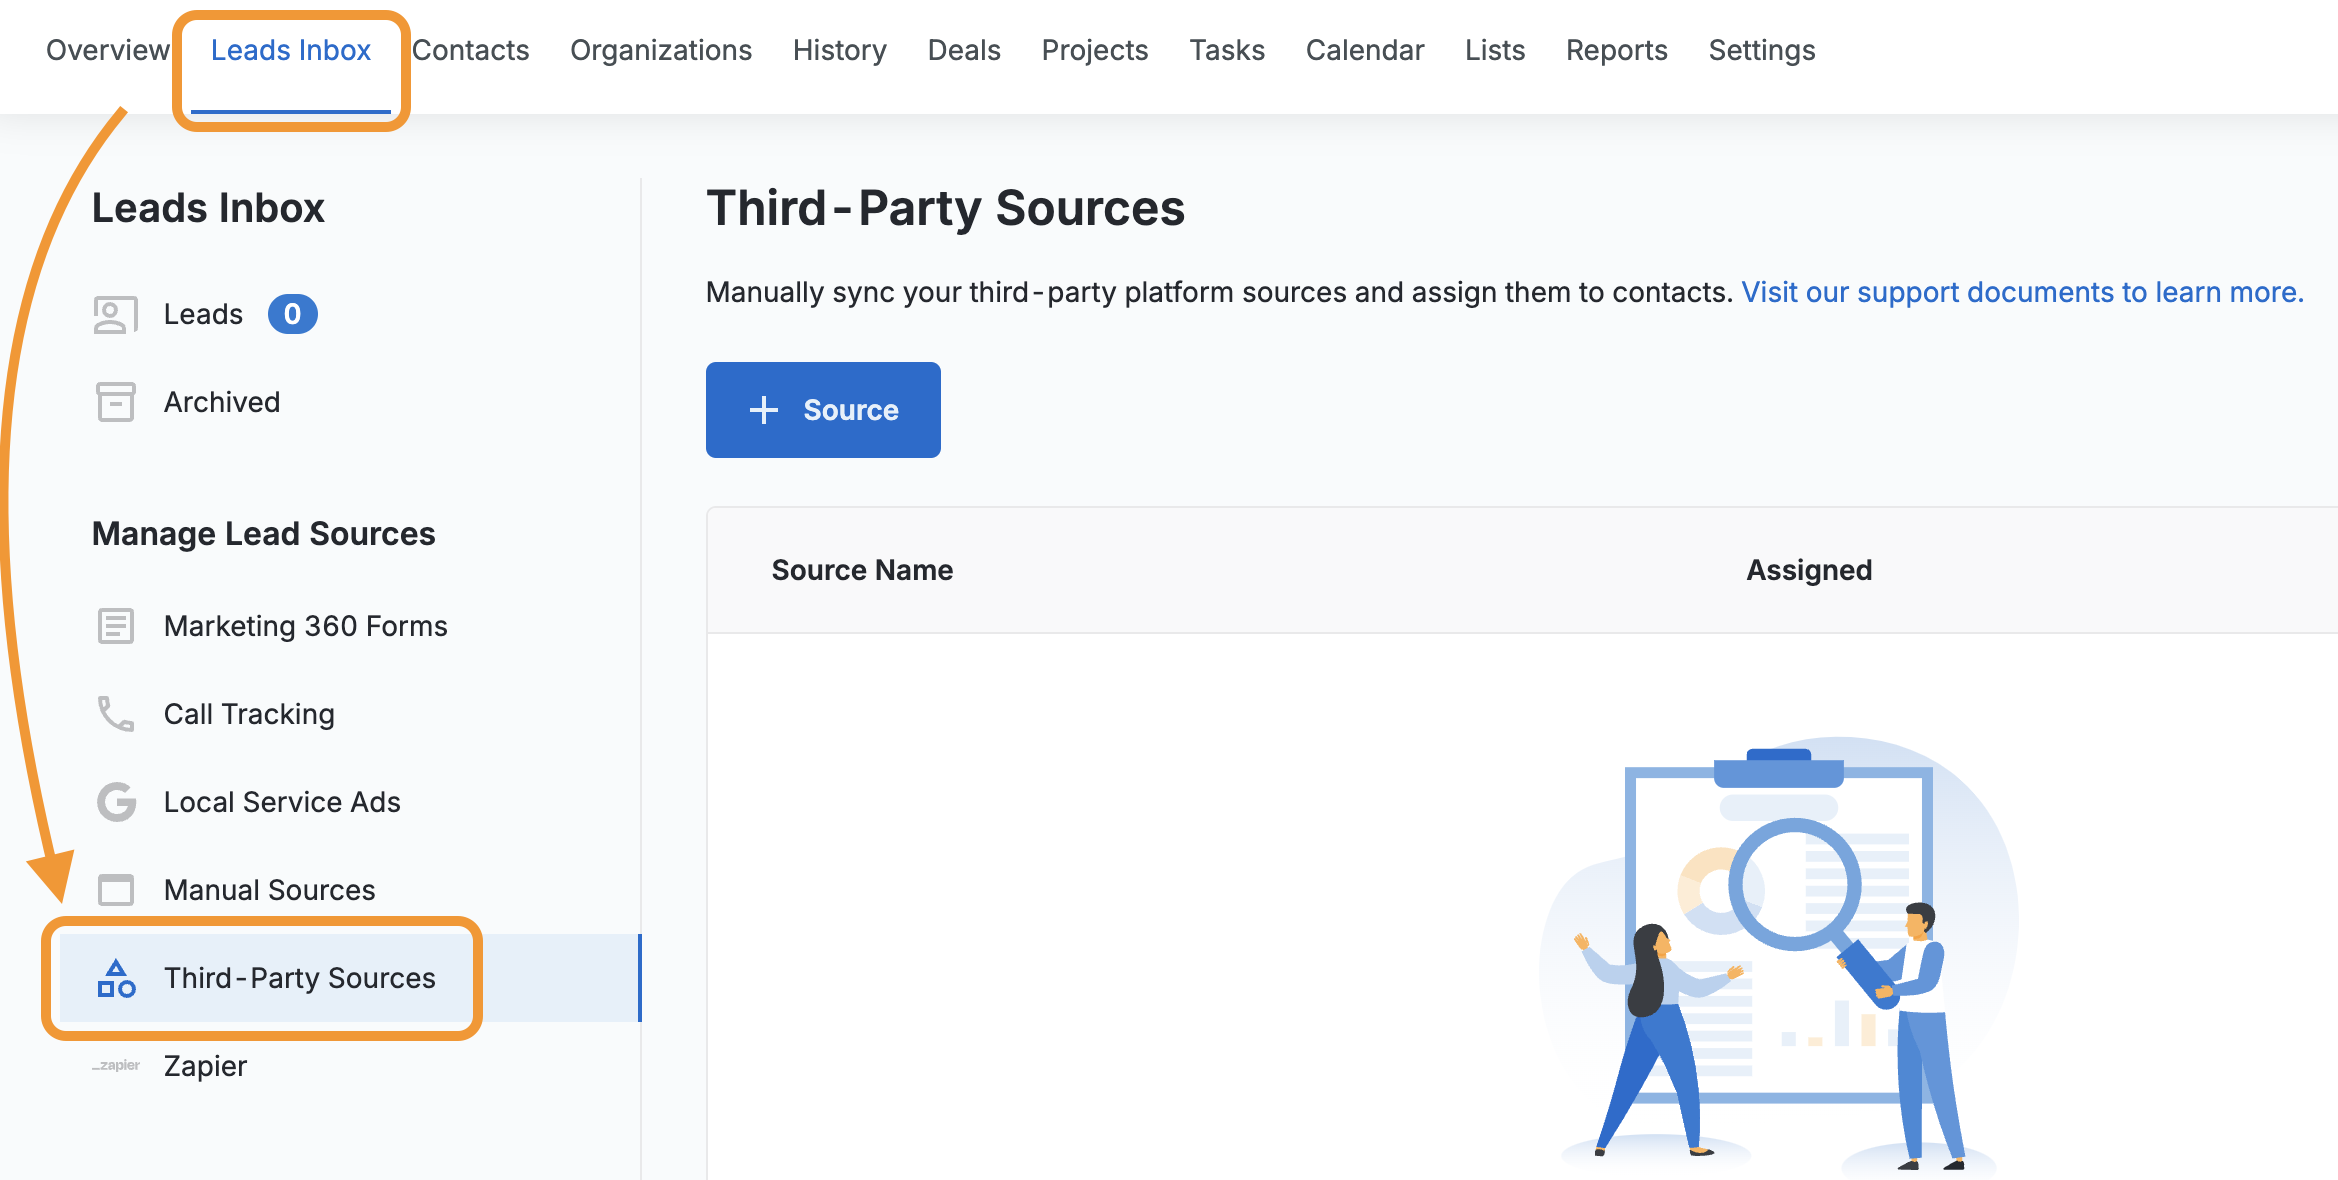The height and width of the screenshot is (1180, 2338).
Task: Click the Manual Sources window icon
Action: [115, 890]
